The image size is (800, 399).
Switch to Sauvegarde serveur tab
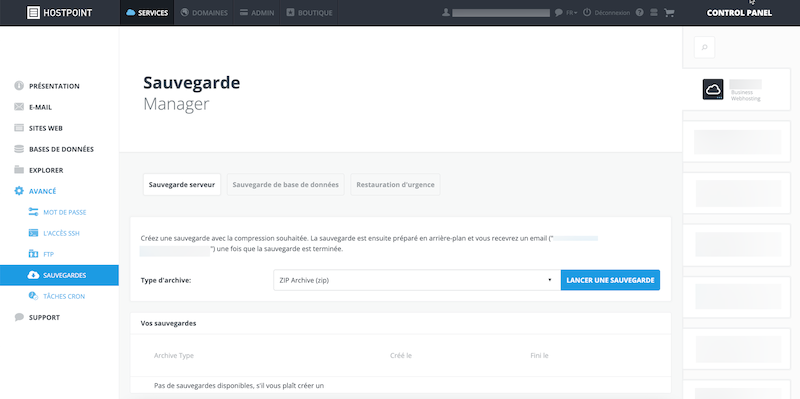tap(182, 185)
